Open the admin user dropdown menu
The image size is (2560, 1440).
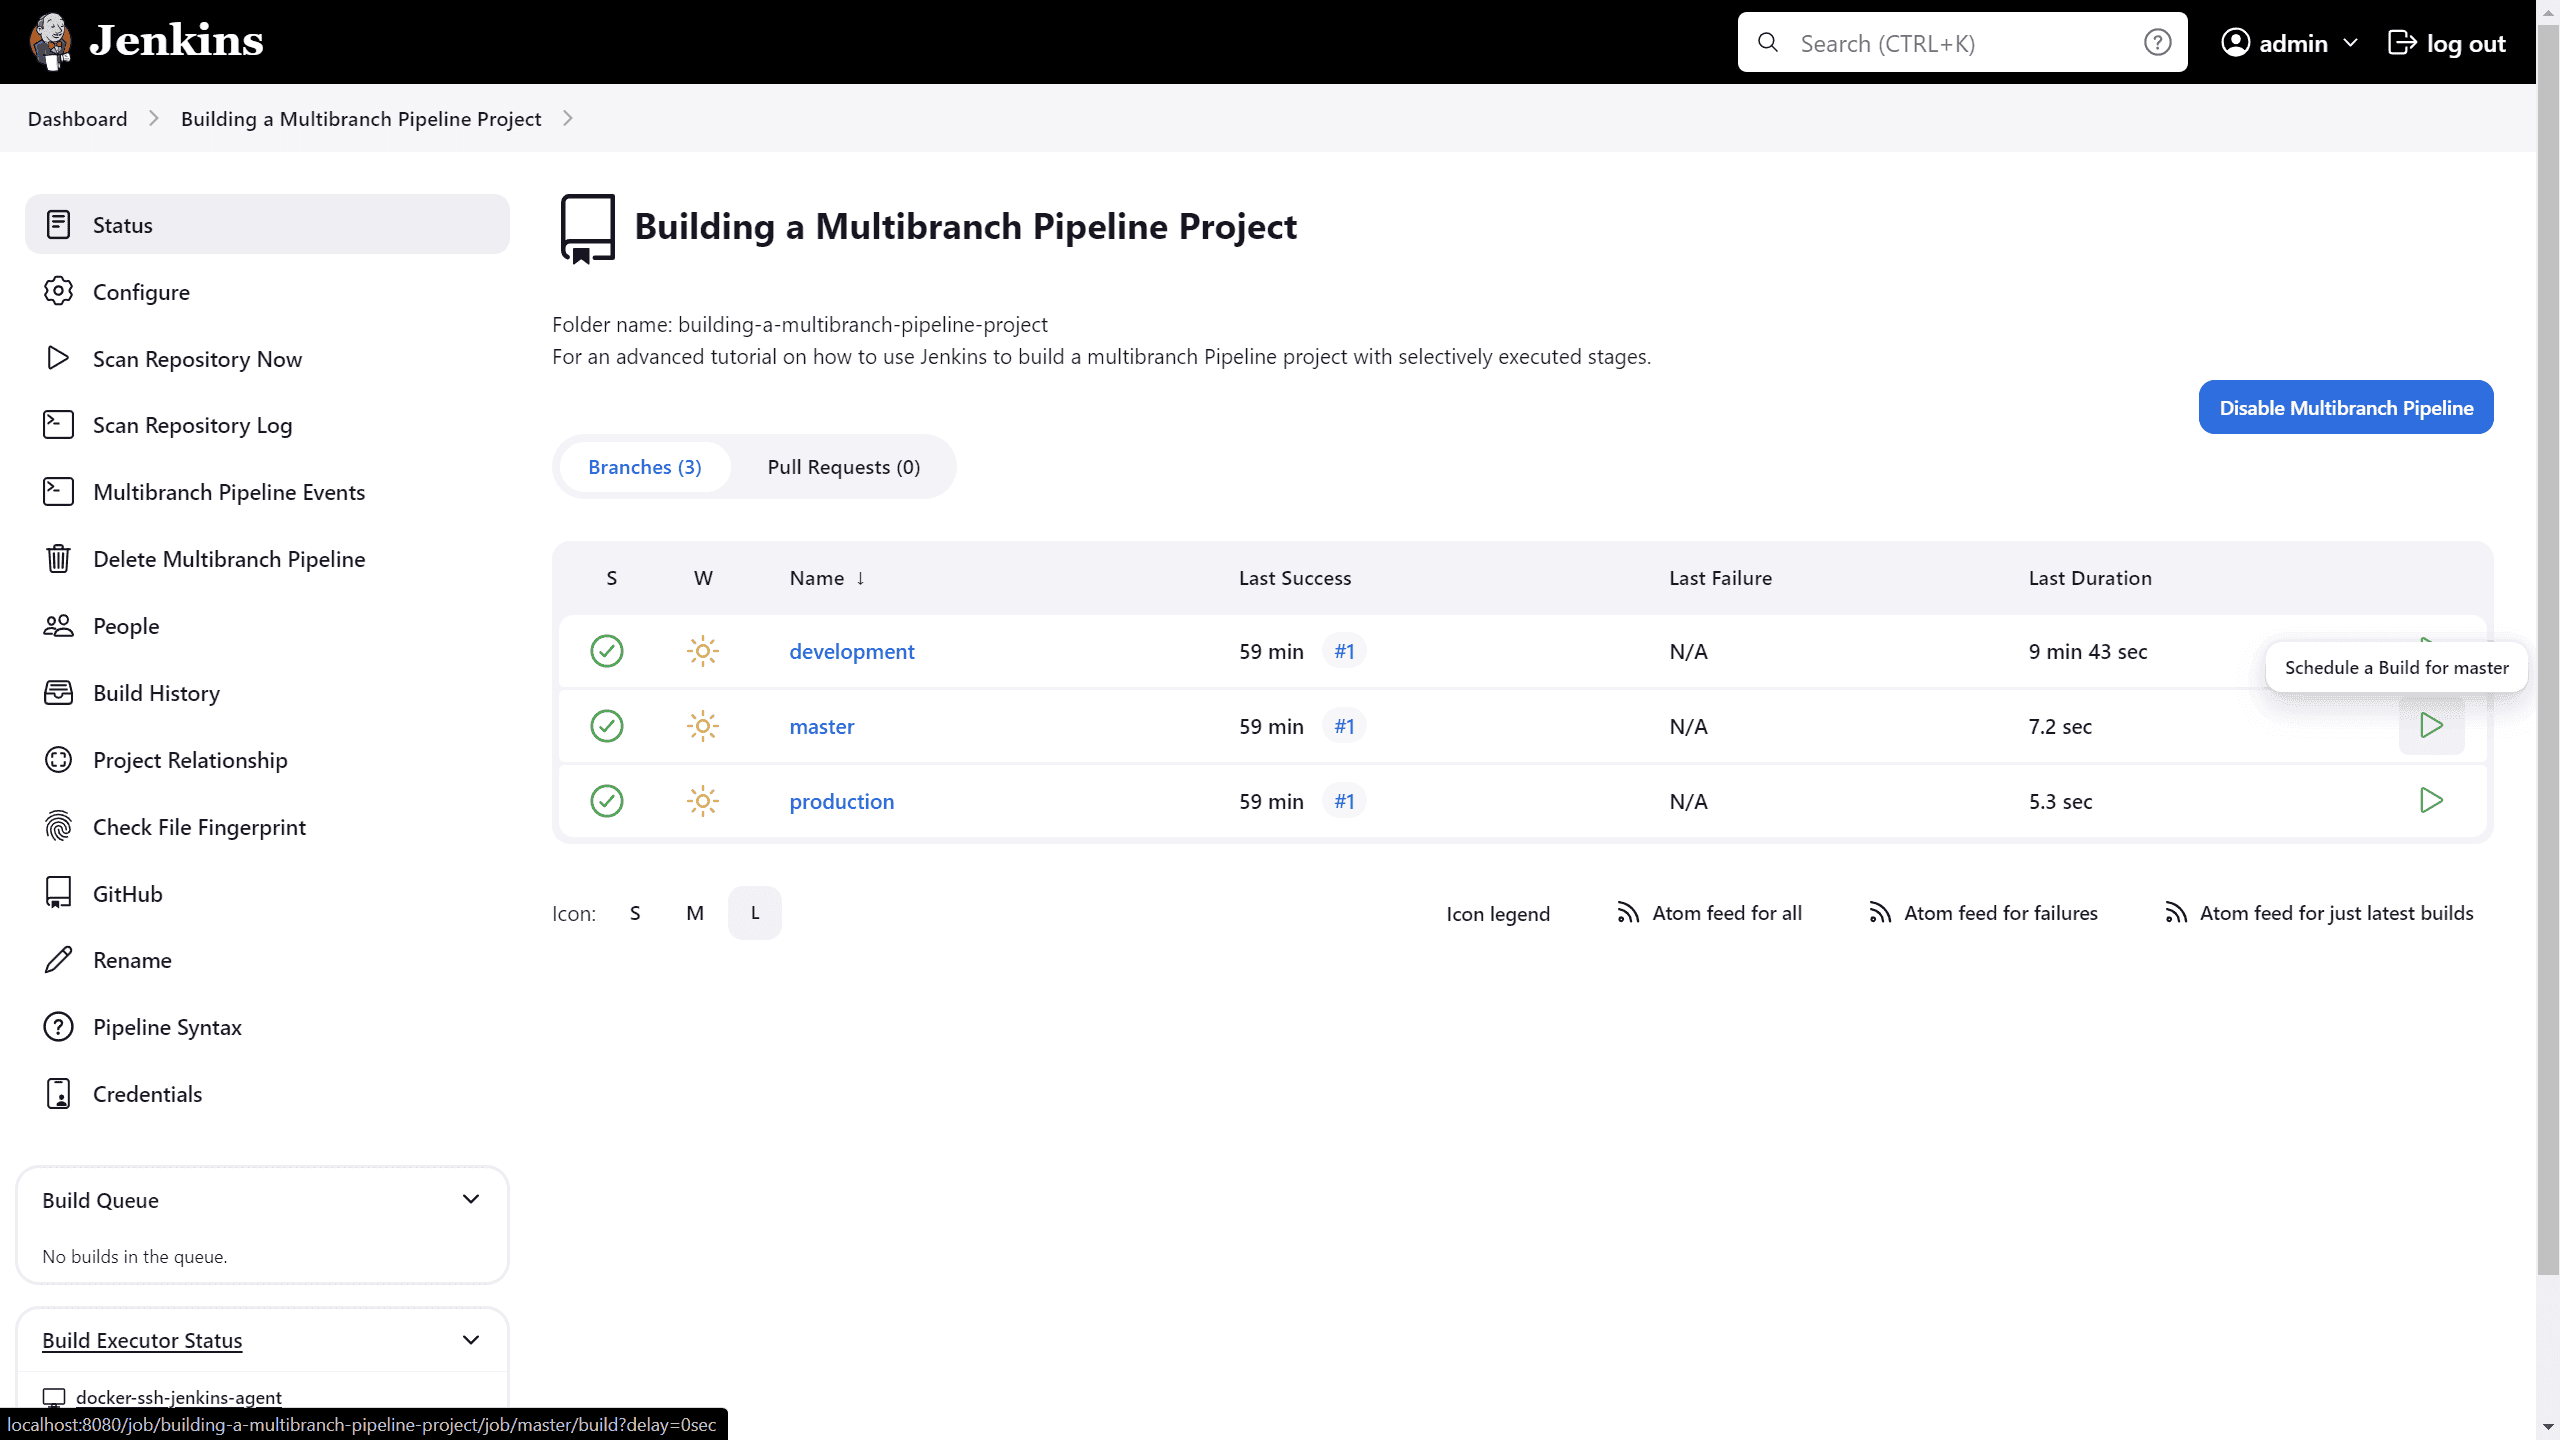(x=2351, y=43)
